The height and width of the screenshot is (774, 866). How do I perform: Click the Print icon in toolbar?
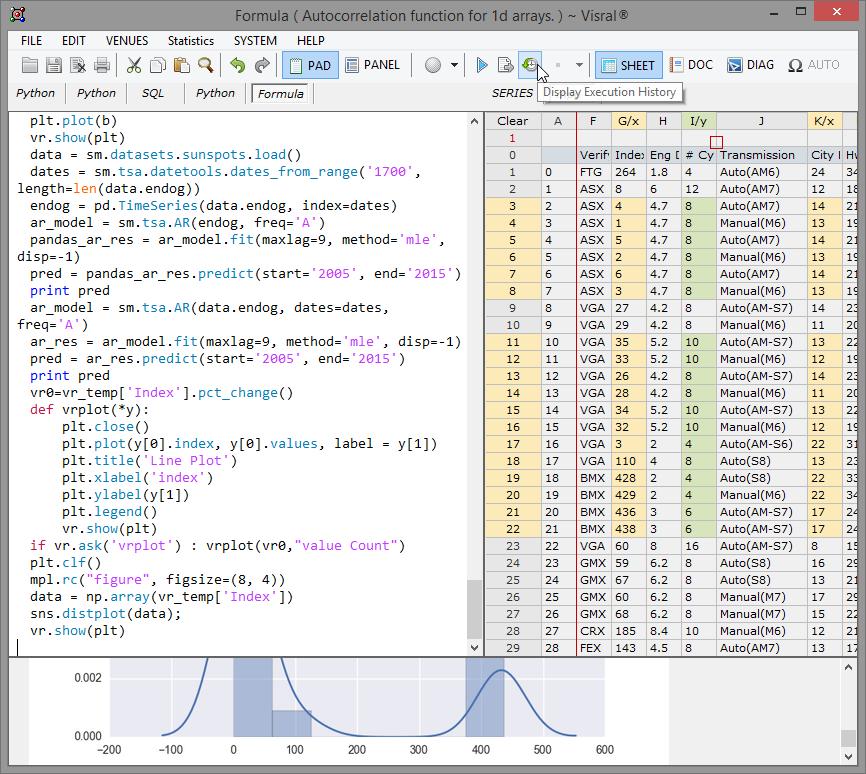[x=102, y=66]
